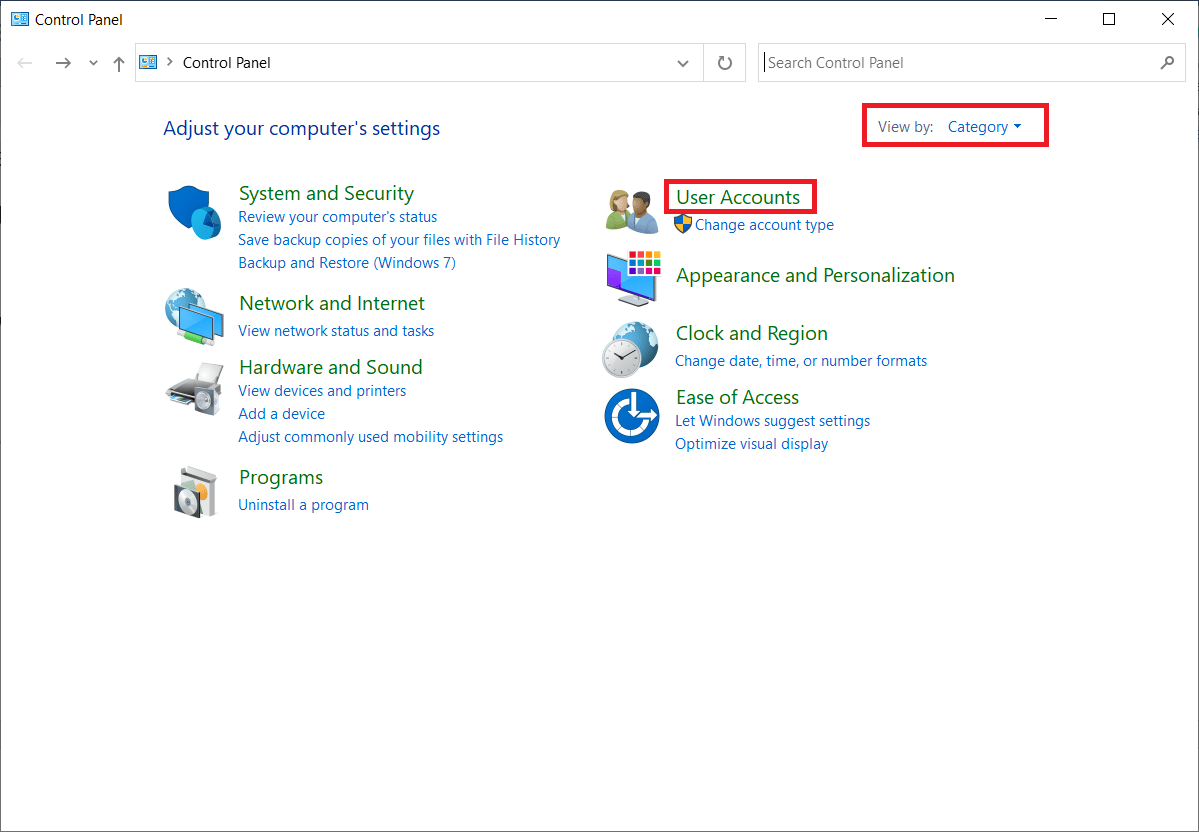Click the User Accounts heading link
Viewport: 1199px width, 832px height.
coord(738,197)
